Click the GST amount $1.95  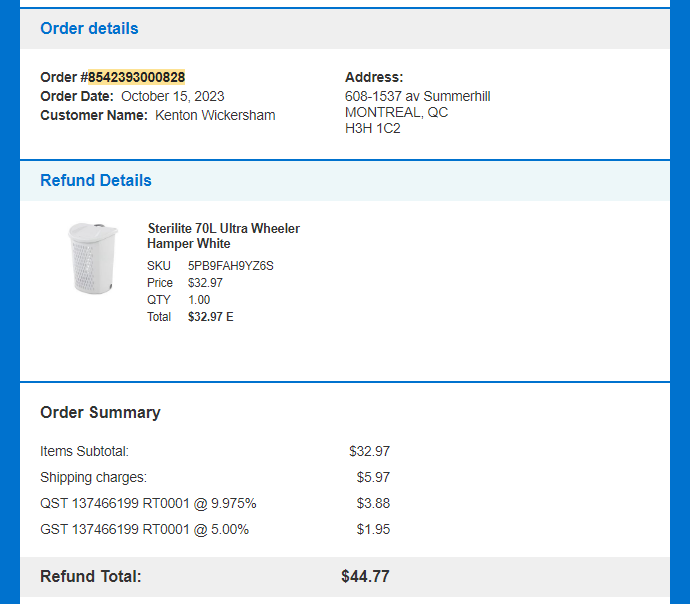pyautogui.click(x=373, y=529)
